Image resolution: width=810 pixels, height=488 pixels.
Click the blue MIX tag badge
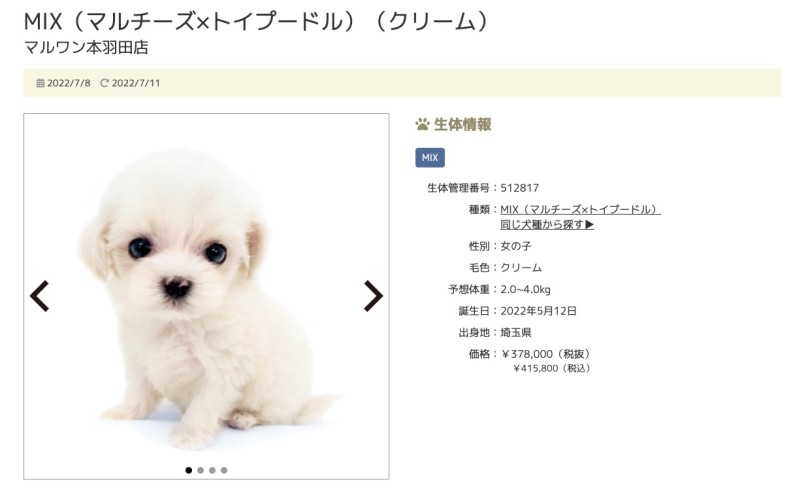coord(430,158)
